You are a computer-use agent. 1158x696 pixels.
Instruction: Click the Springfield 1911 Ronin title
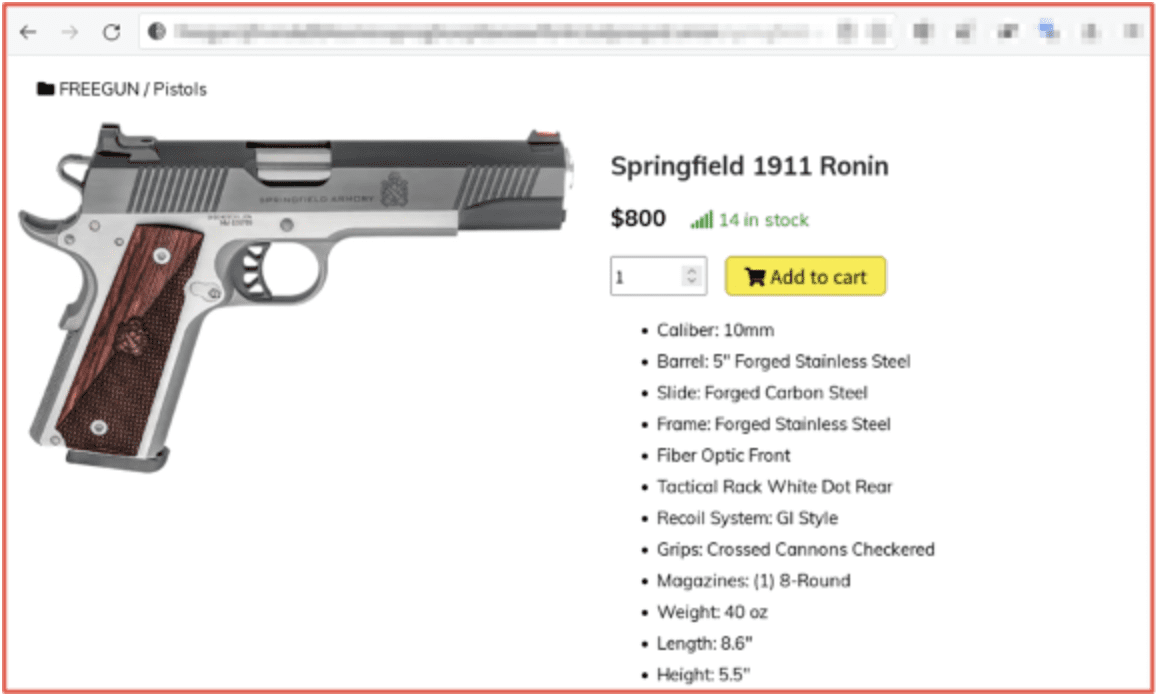[x=750, y=166]
